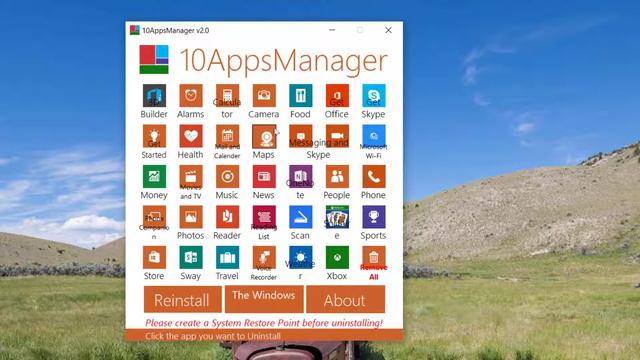Select the Voice Recorder microphone icon
The height and width of the screenshot is (360, 640).
pos(264,257)
